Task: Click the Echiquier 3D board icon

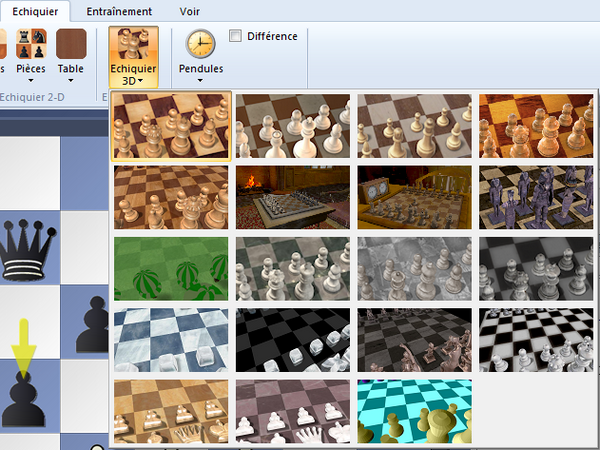Action: pyautogui.click(x=133, y=44)
